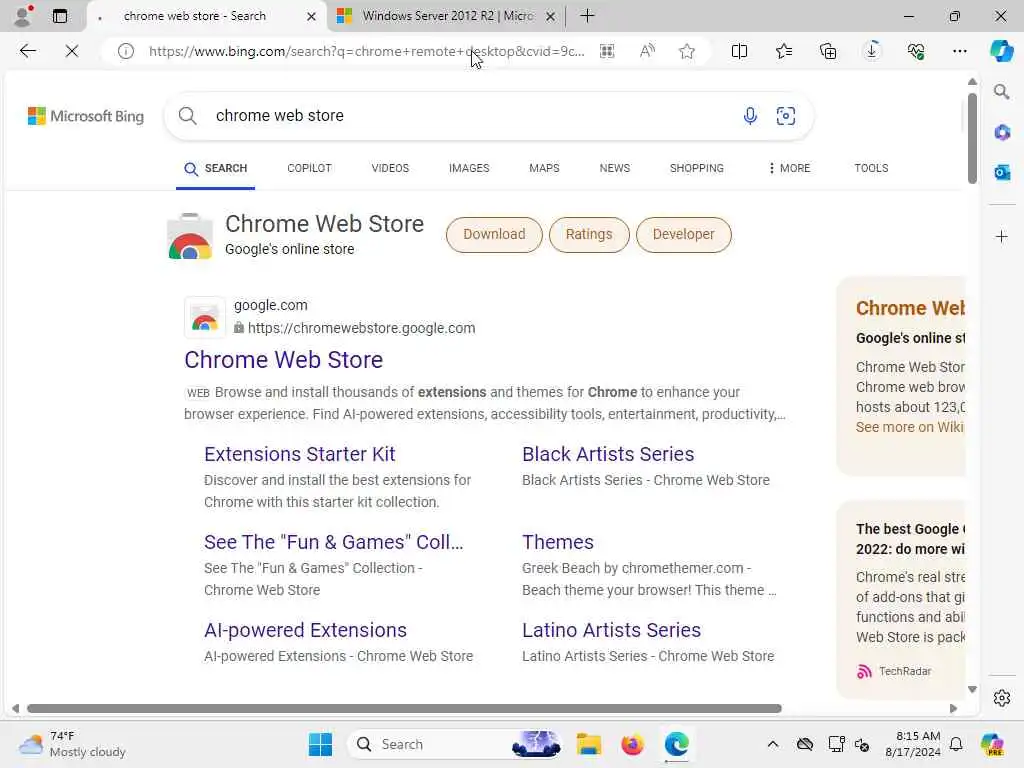Open Browser essentials heart icon

pyautogui.click(x=916, y=51)
